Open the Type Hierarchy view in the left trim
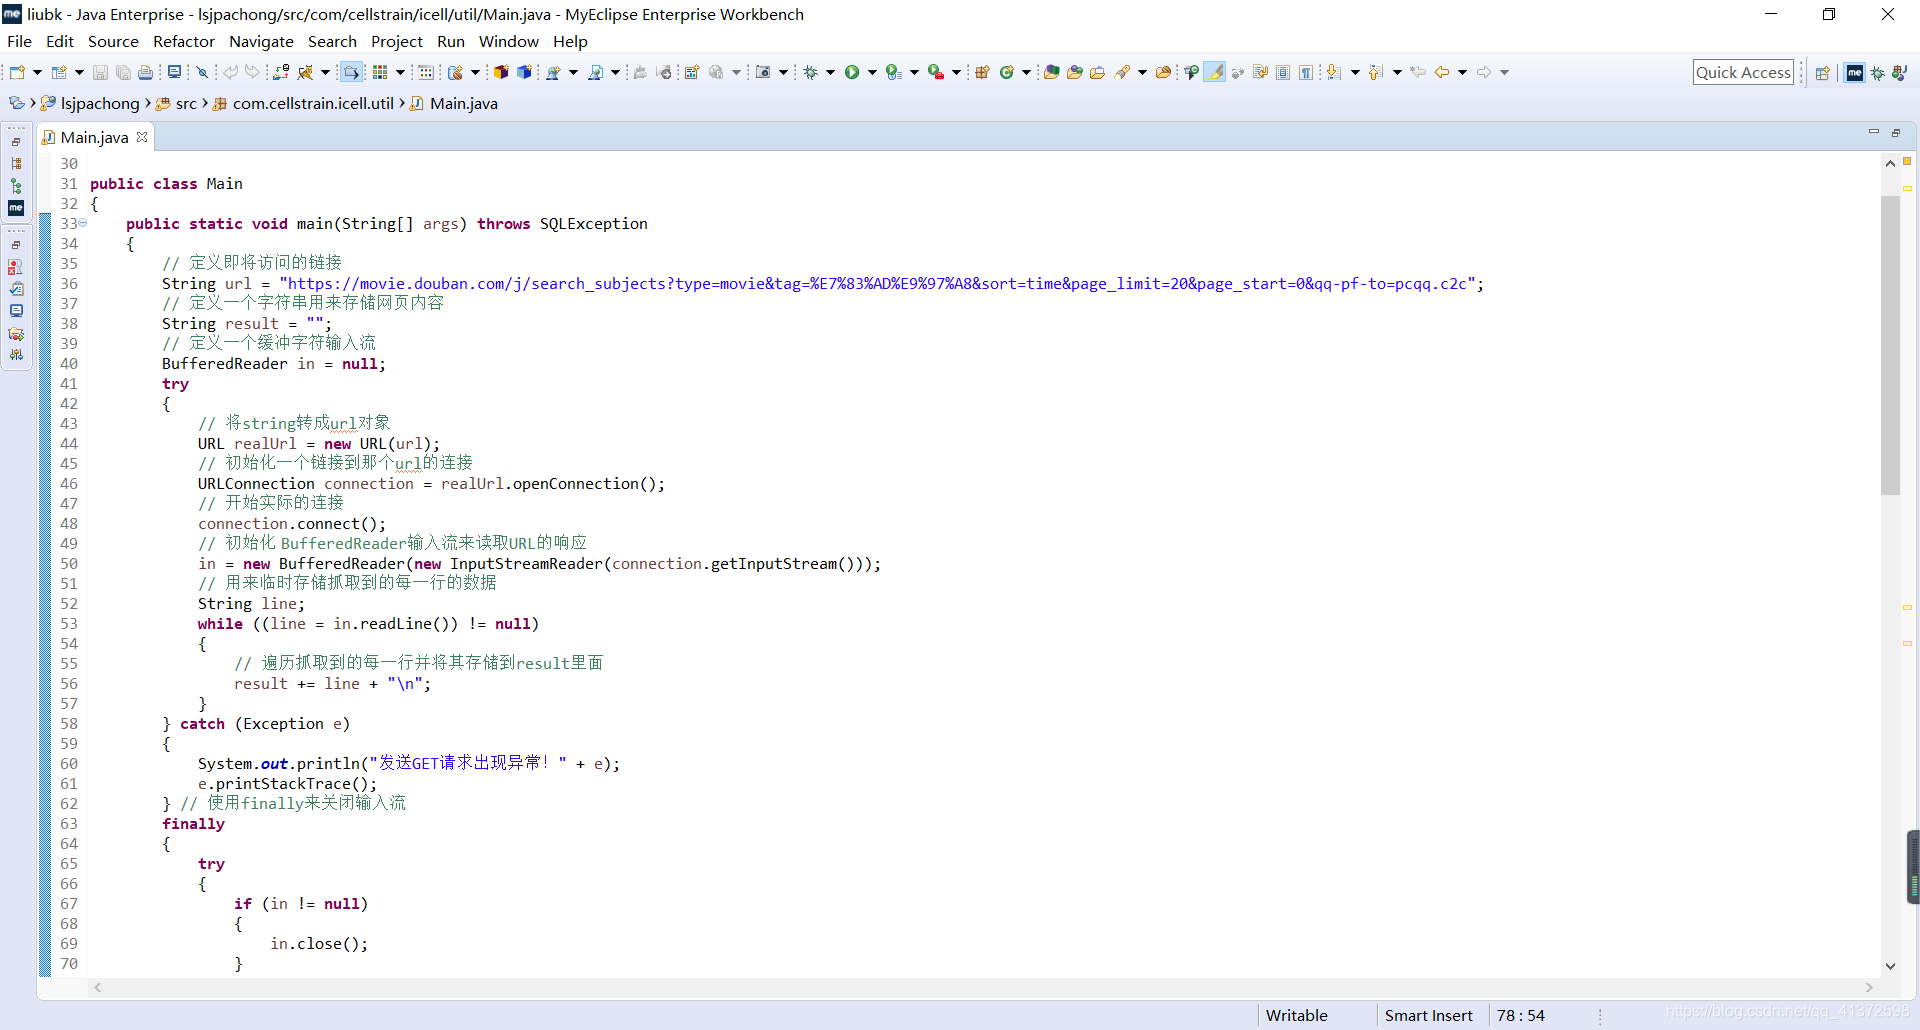Viewport: 1920px width, 1030px height. click(x=16, y=186)
